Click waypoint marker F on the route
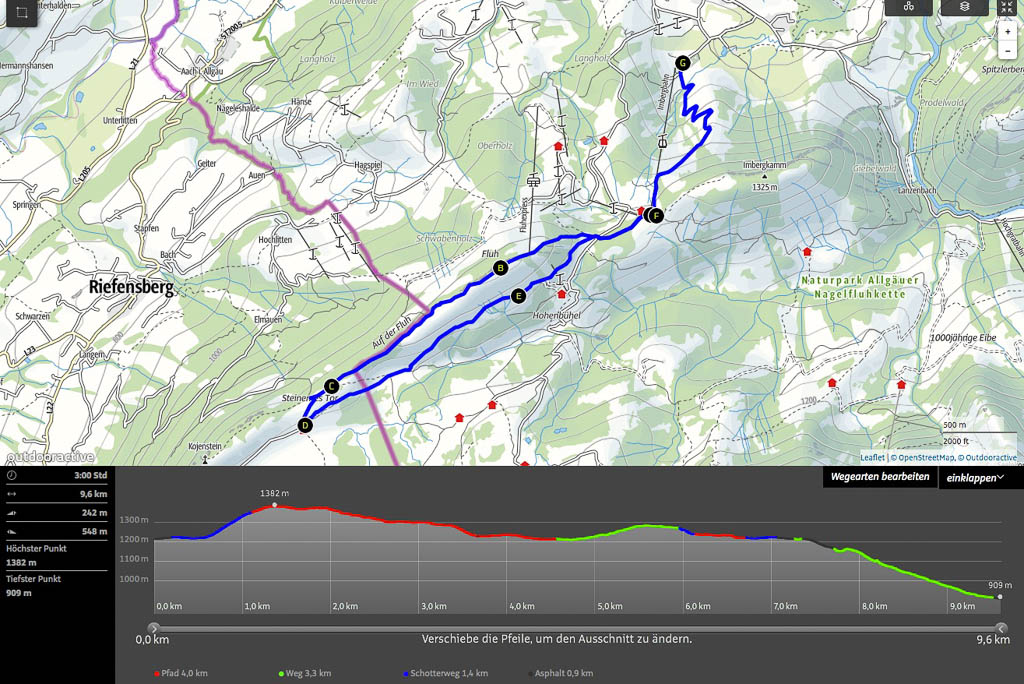Image resolution: width=1024 pixels, height=684 pixels. coord(655,215)
